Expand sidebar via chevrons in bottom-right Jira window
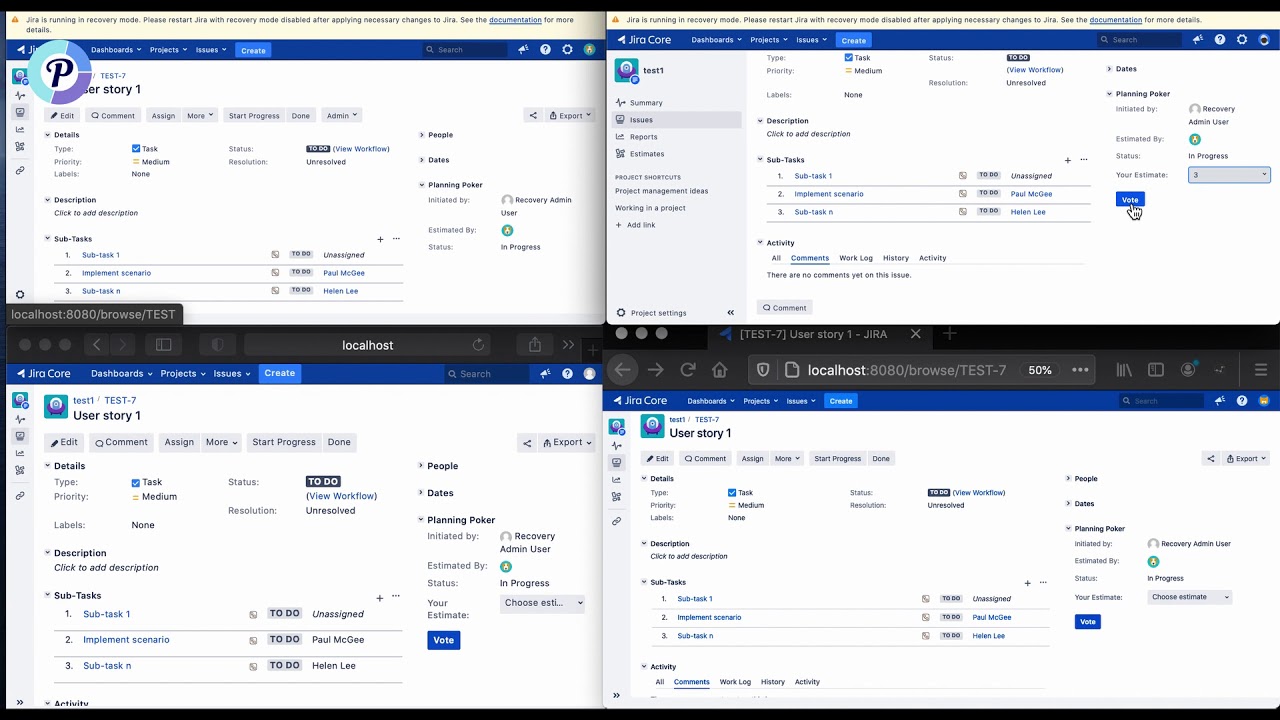Viewport: 1280px width, 720px height. pyautogui.click(x=616, y=695)
